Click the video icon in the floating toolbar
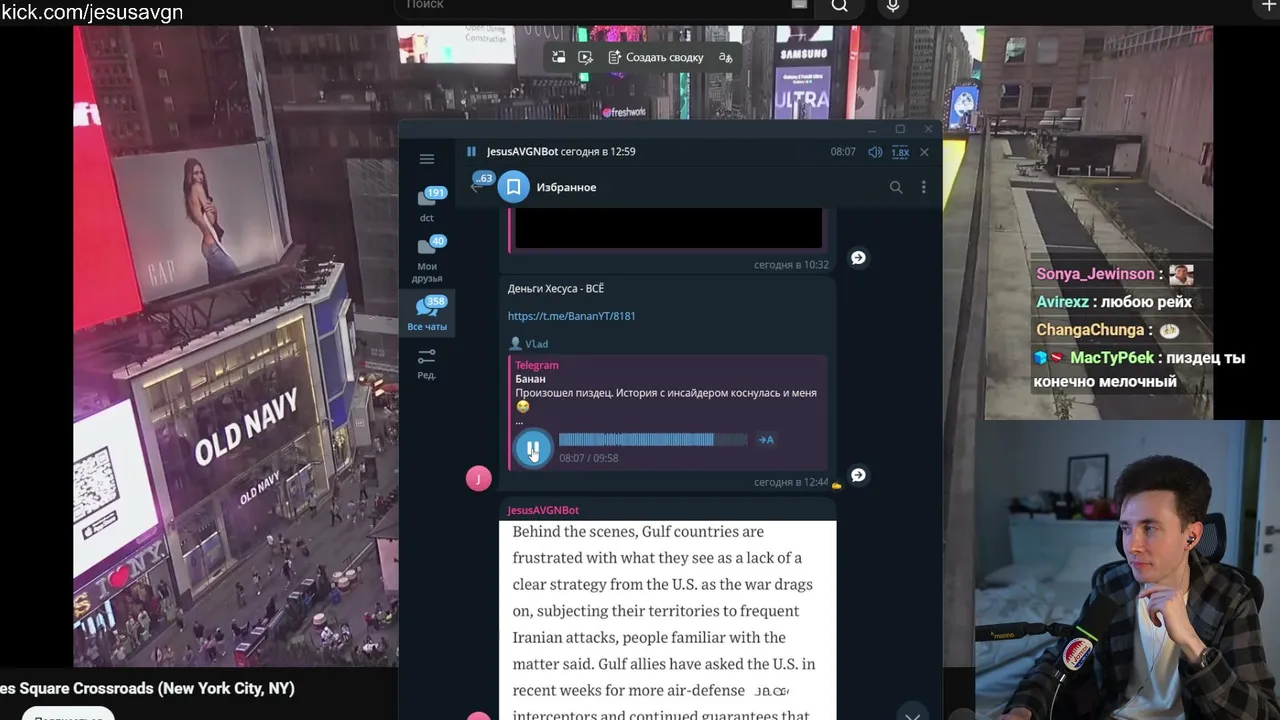Screen dimensions: 1280x720 [x=586, y=58]
